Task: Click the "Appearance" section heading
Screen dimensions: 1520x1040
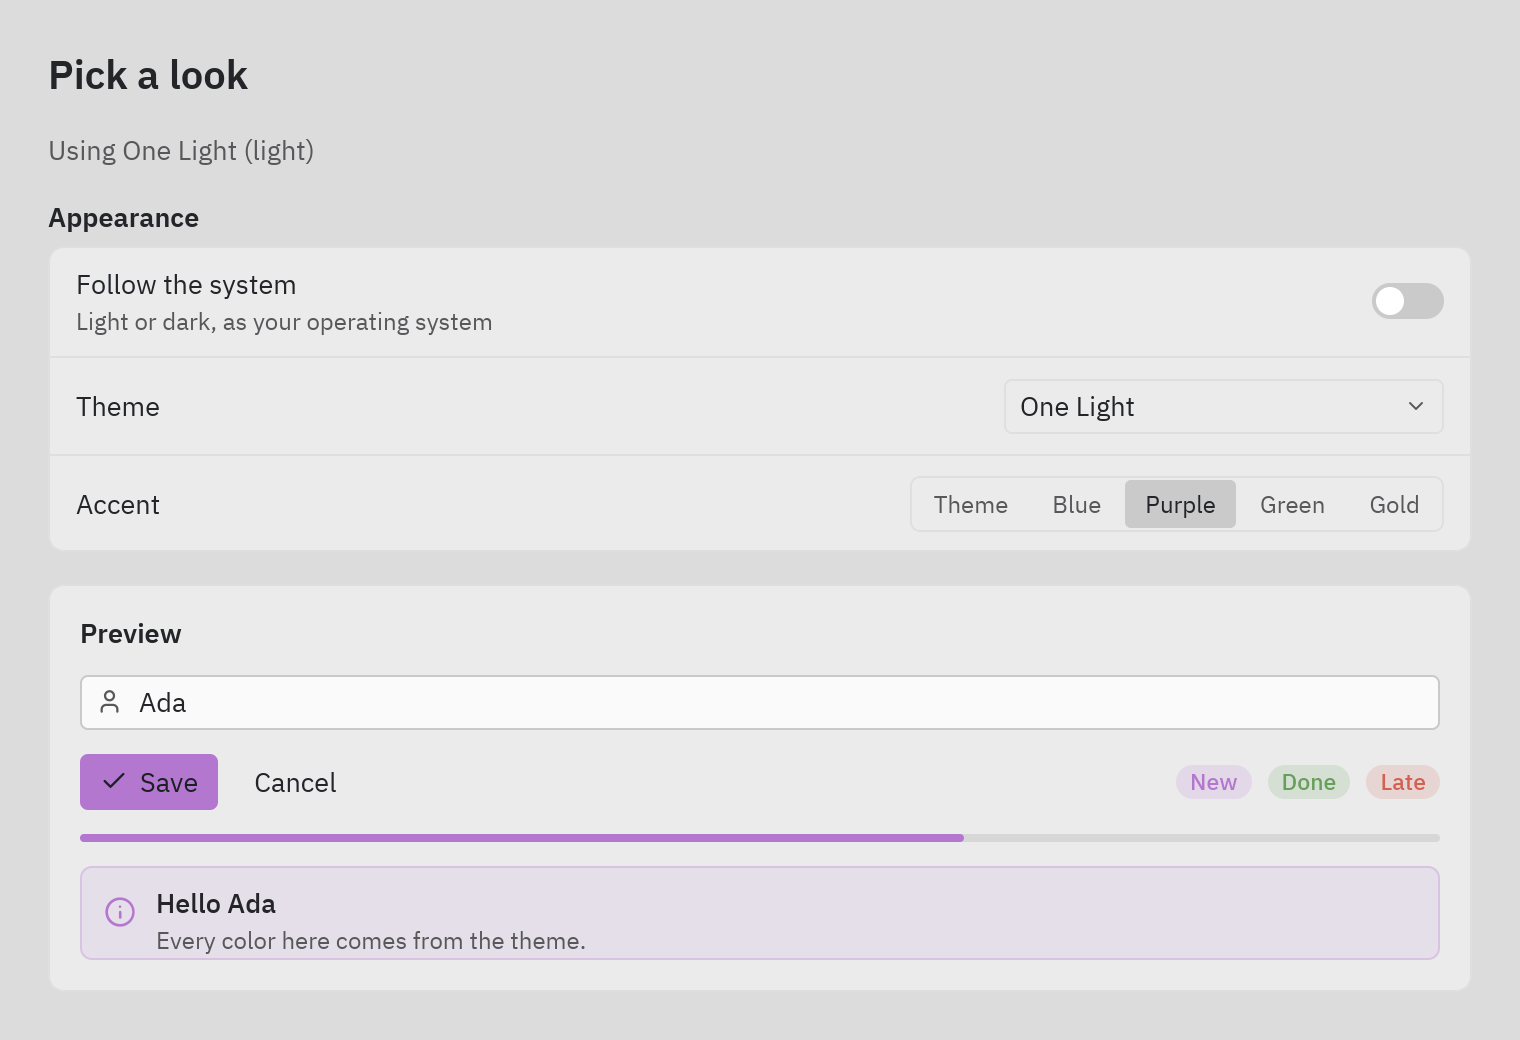Action: coord(124,218)
